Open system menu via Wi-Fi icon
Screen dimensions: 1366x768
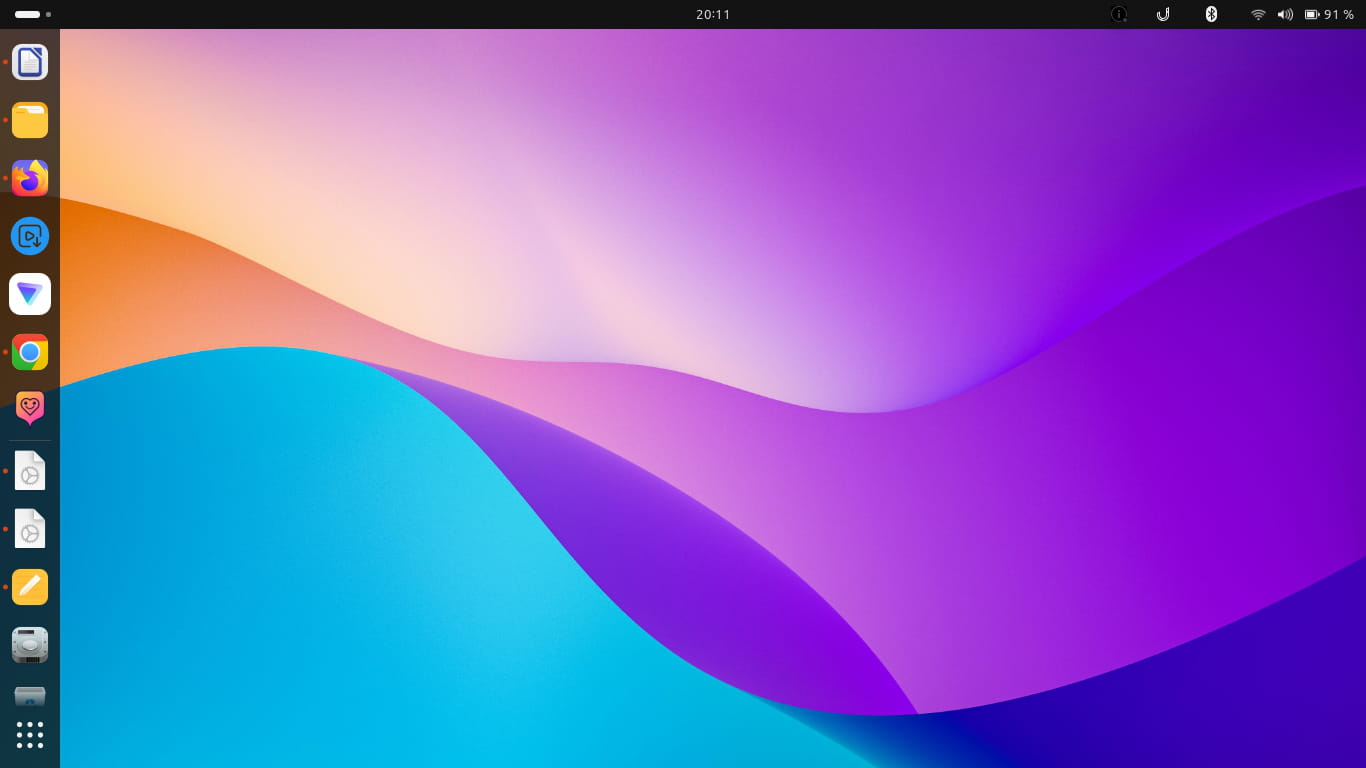click(1258, 14)
